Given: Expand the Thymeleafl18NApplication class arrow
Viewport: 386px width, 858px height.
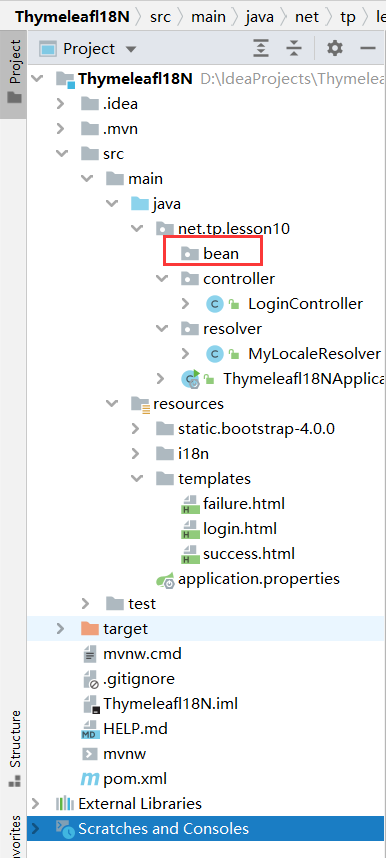Looking at the screenshot, I should (x=160, y=379).
